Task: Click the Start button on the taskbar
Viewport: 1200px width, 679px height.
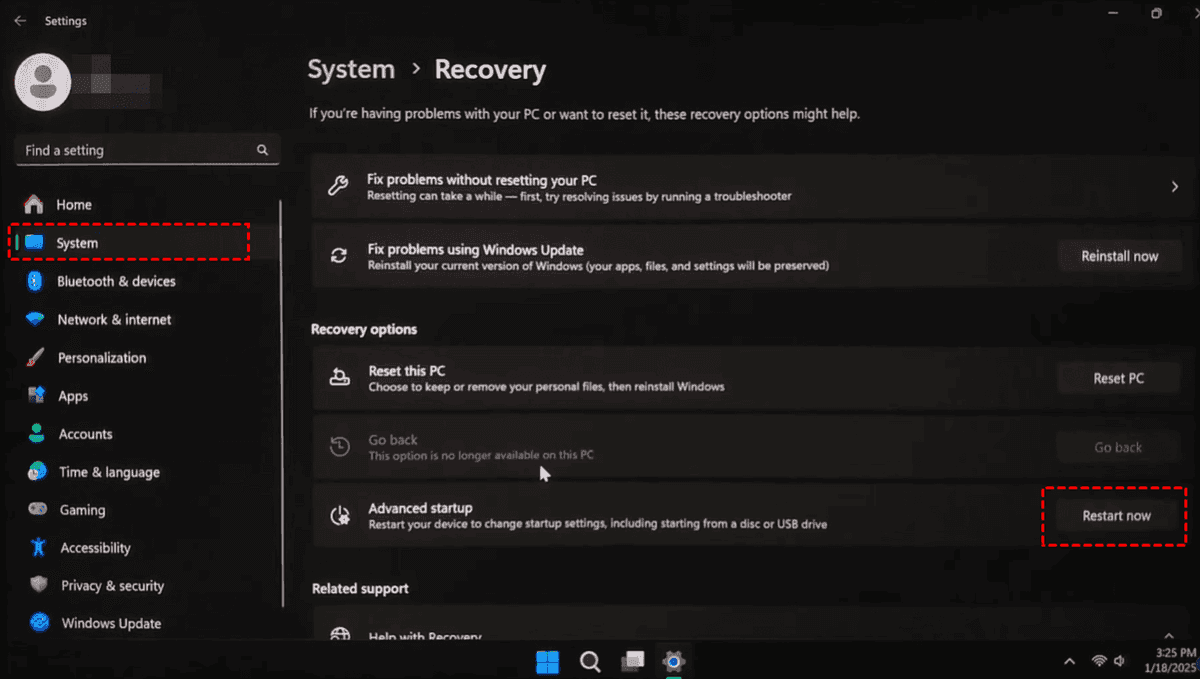Action: [547, 661]
